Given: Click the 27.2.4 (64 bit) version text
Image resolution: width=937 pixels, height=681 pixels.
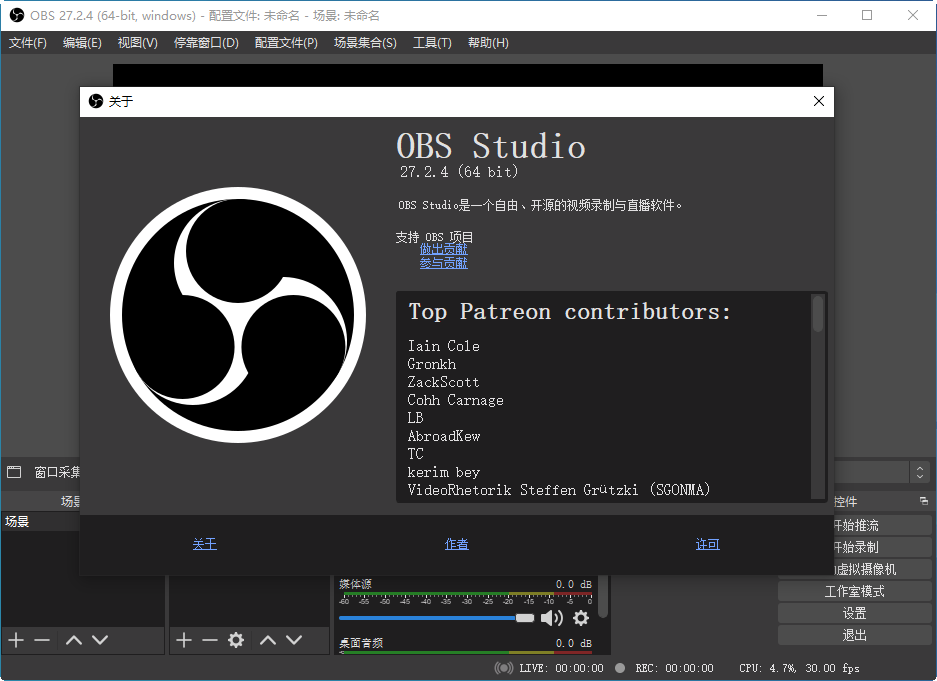Looking at the screenshot, I should (x=459, y=172).
